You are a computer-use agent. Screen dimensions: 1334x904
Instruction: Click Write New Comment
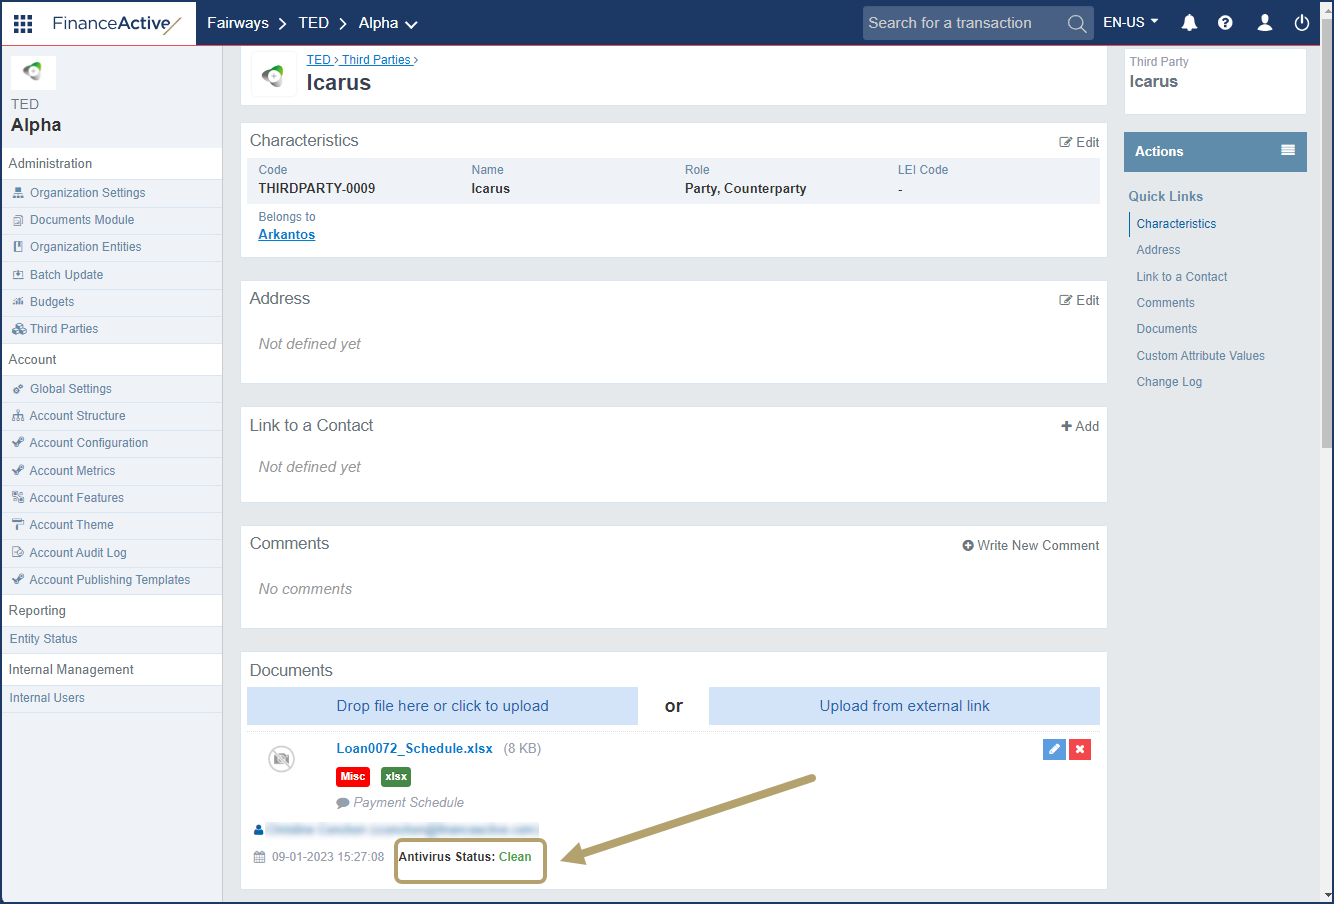coord(1031,545)
